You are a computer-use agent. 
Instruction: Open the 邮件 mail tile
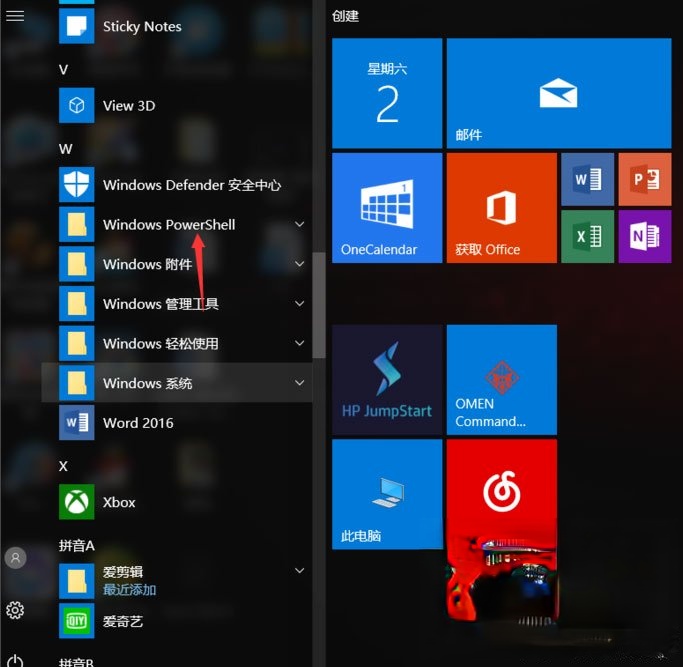tap(559, 93)
